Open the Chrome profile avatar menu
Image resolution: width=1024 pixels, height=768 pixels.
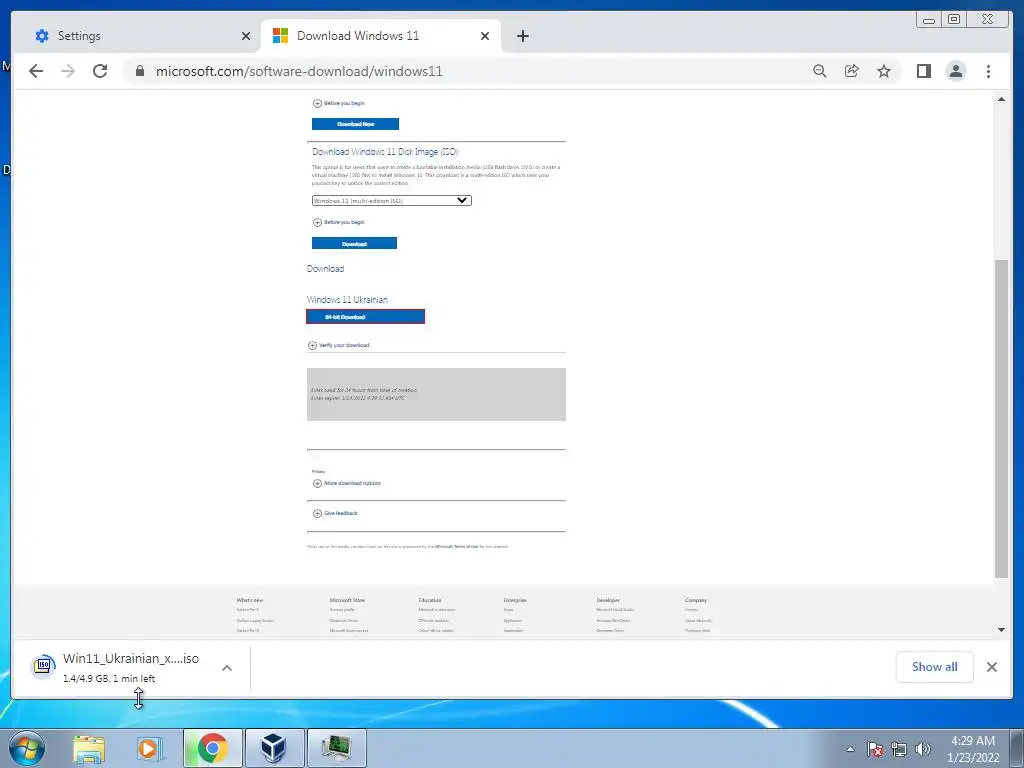tap(955, 71)
